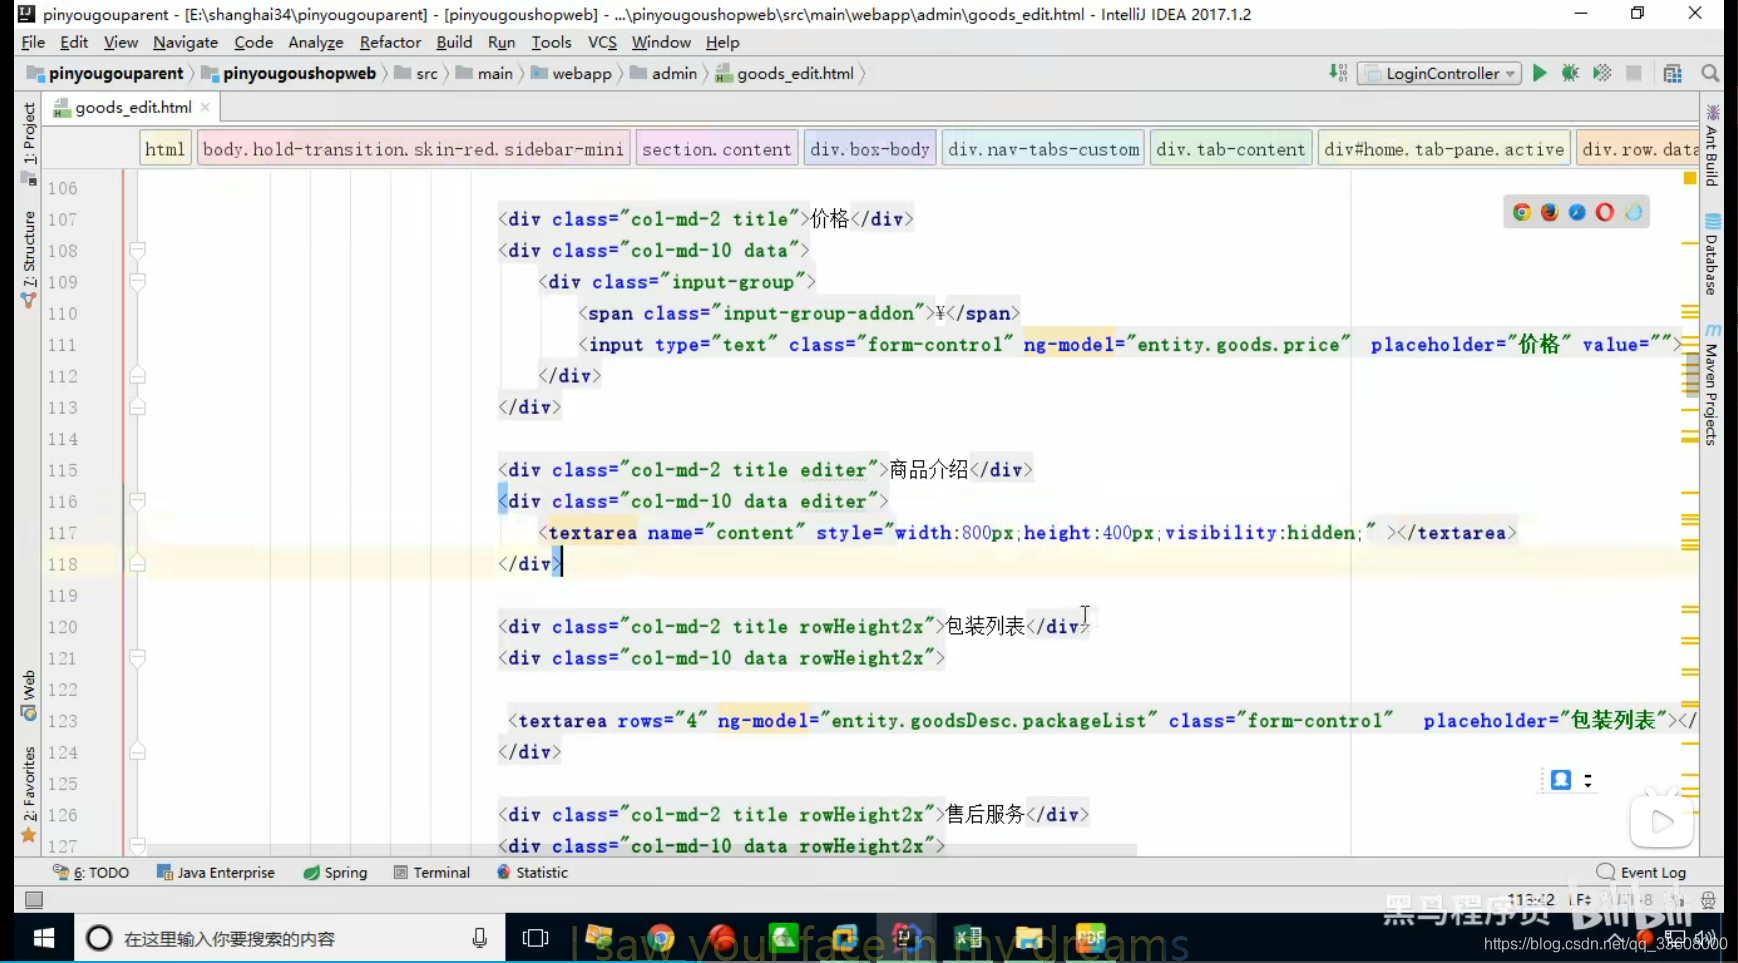
Task: Open the 2: Favorites tool window
Action: pyautogui.click(x=28, y=795)
